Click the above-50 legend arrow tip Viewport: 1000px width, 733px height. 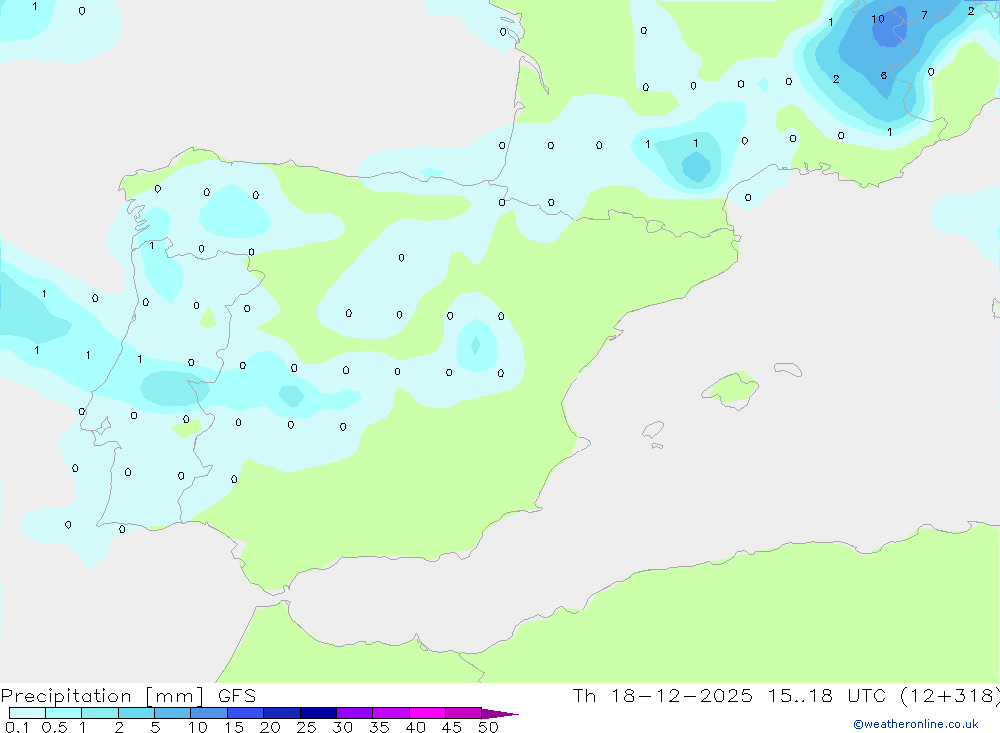501,714
